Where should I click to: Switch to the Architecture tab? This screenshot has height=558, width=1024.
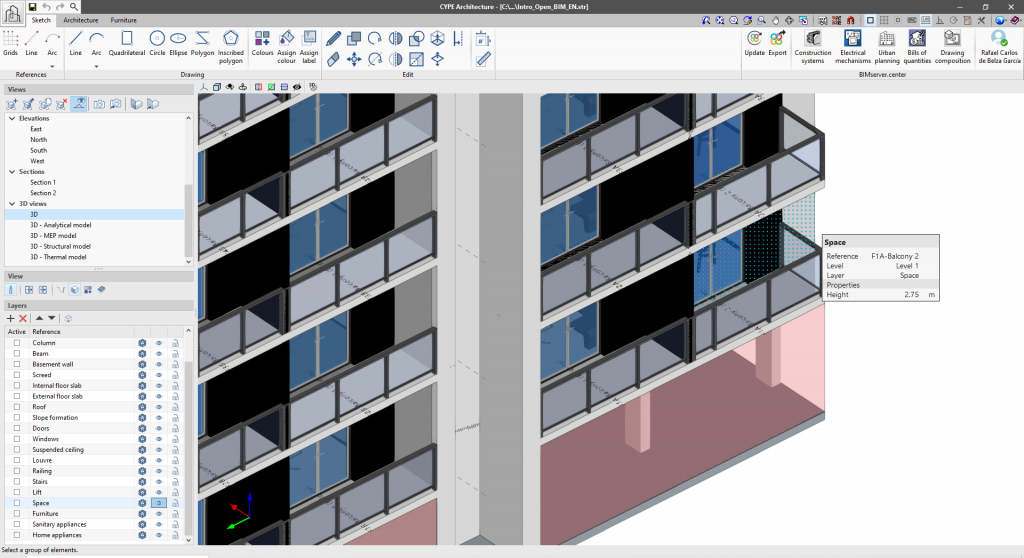click(81, 19)
